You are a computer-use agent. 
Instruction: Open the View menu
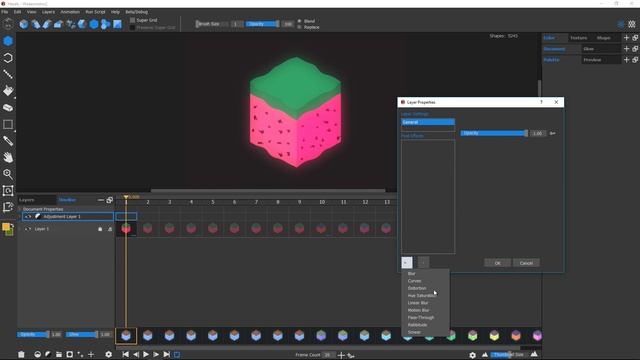coord(31,12)
